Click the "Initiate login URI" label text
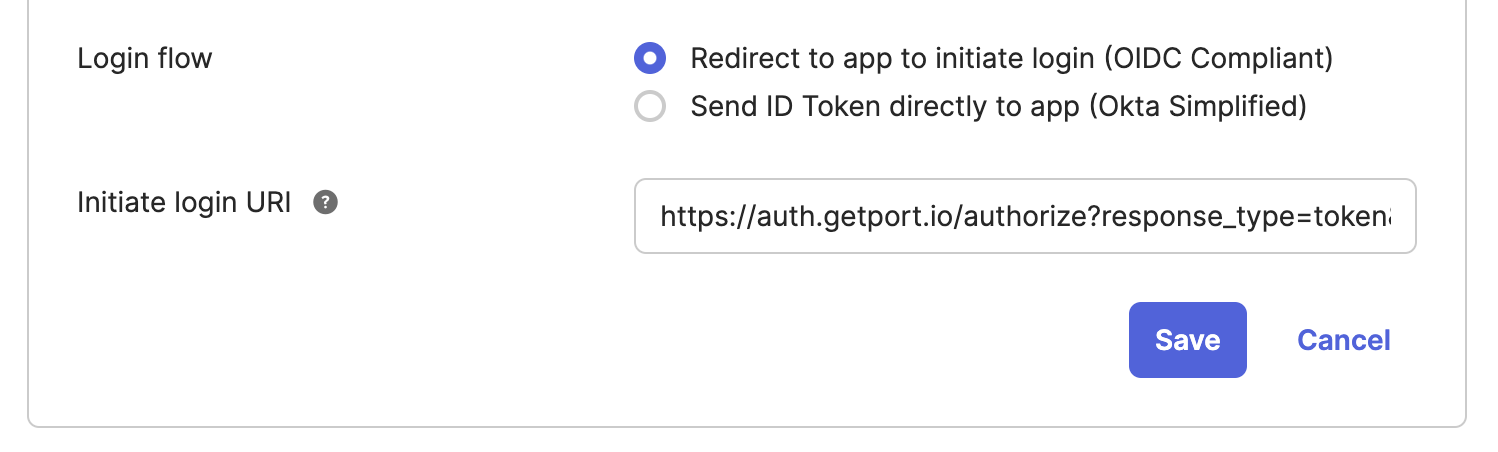 [184, 203]
